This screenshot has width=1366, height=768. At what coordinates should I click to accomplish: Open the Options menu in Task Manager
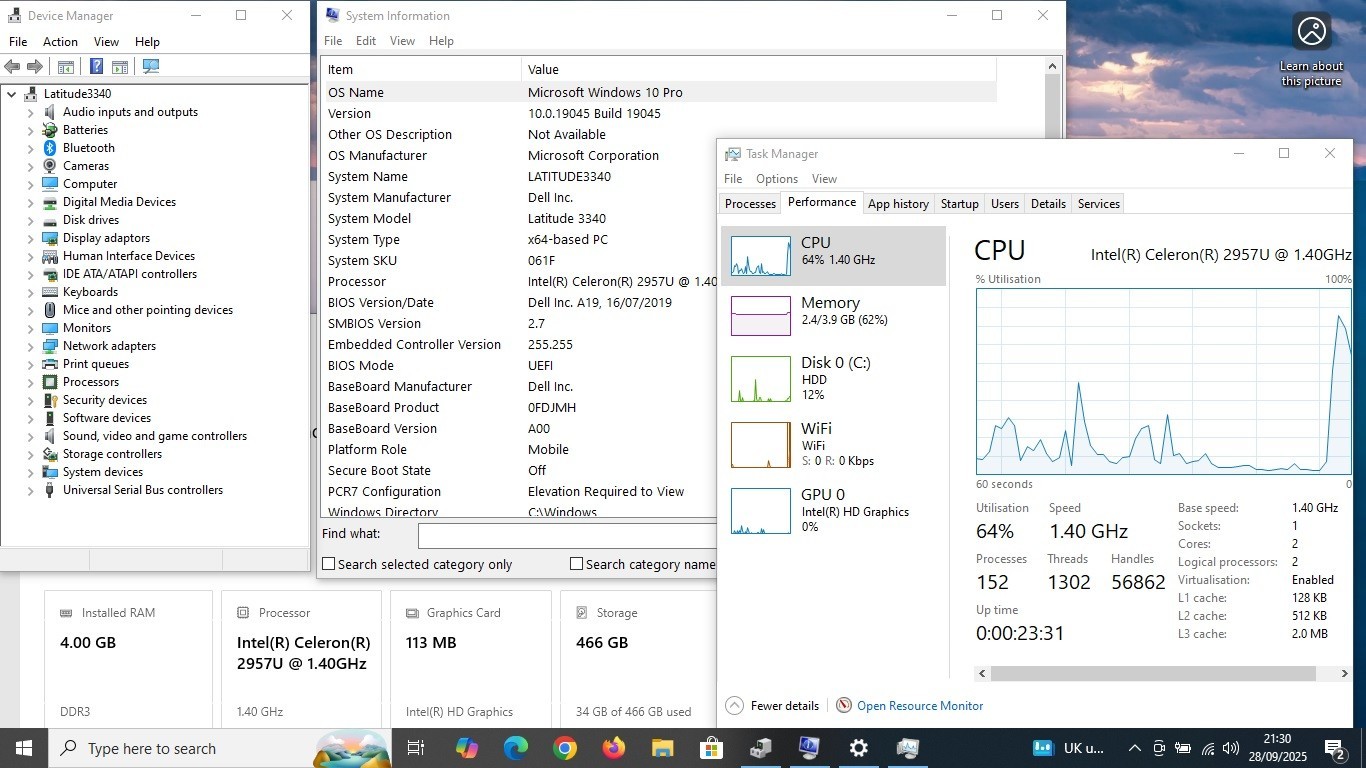coord(777,179)
